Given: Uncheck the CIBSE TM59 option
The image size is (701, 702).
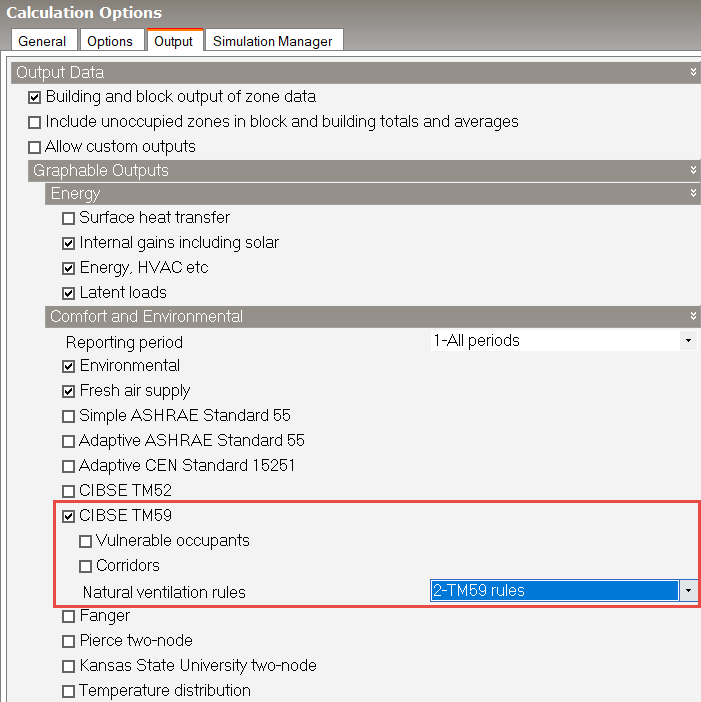Looking at the screenshot, I should pyautogui.click(x=68, y=517).
